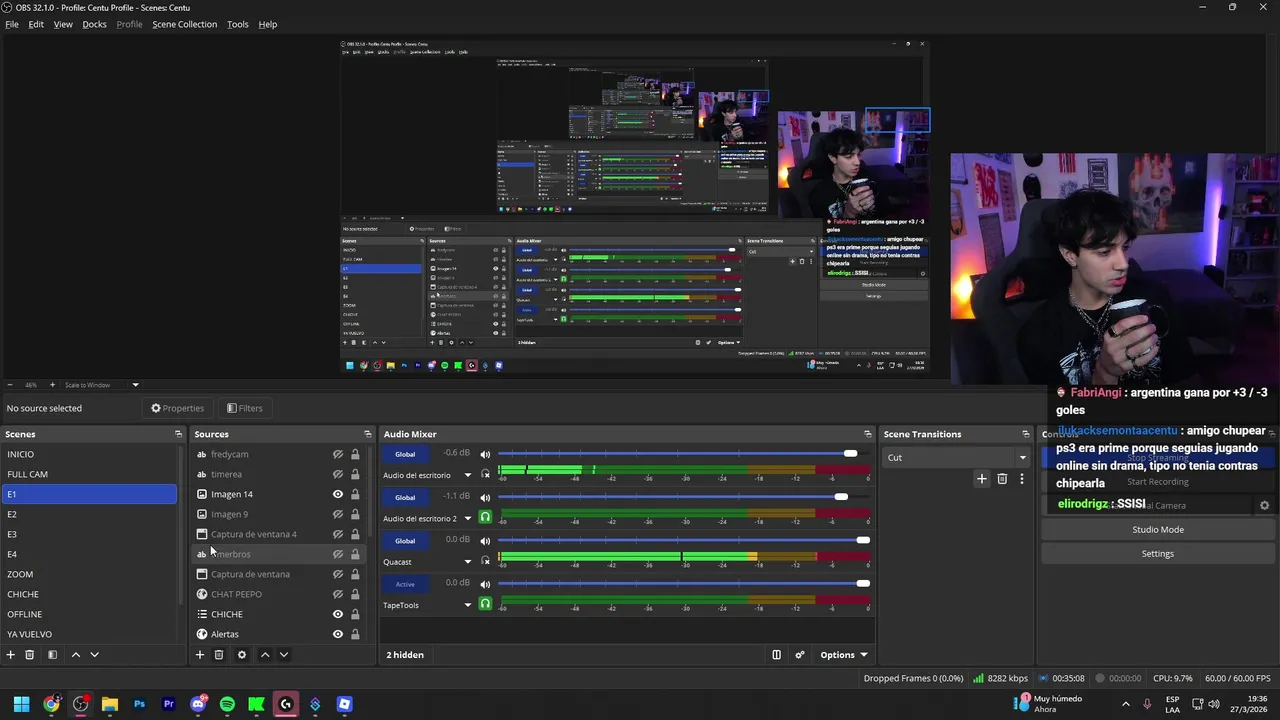
Task: Open Audio del escritorio options arrow
Action: (x=467, y=475)
